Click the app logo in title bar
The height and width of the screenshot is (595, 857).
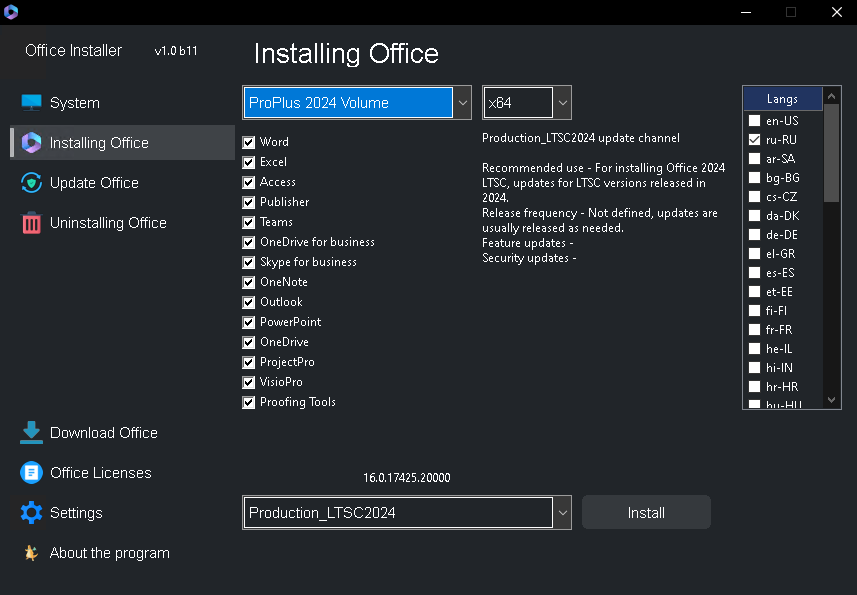coord(11,11)
